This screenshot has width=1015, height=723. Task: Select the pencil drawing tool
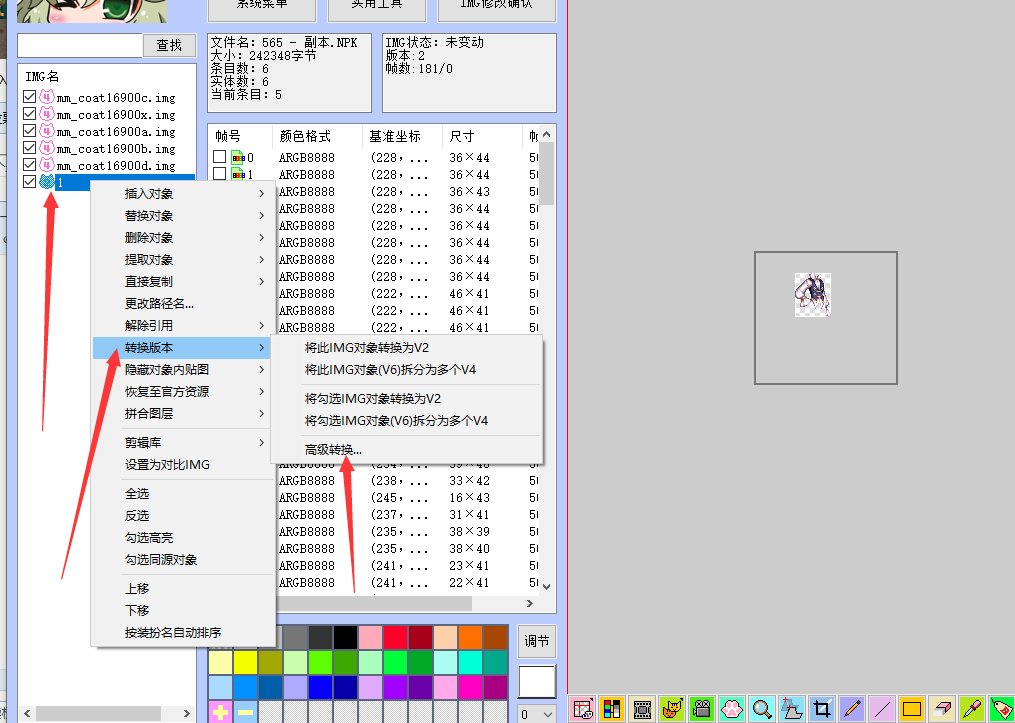[x=851, y=709]
